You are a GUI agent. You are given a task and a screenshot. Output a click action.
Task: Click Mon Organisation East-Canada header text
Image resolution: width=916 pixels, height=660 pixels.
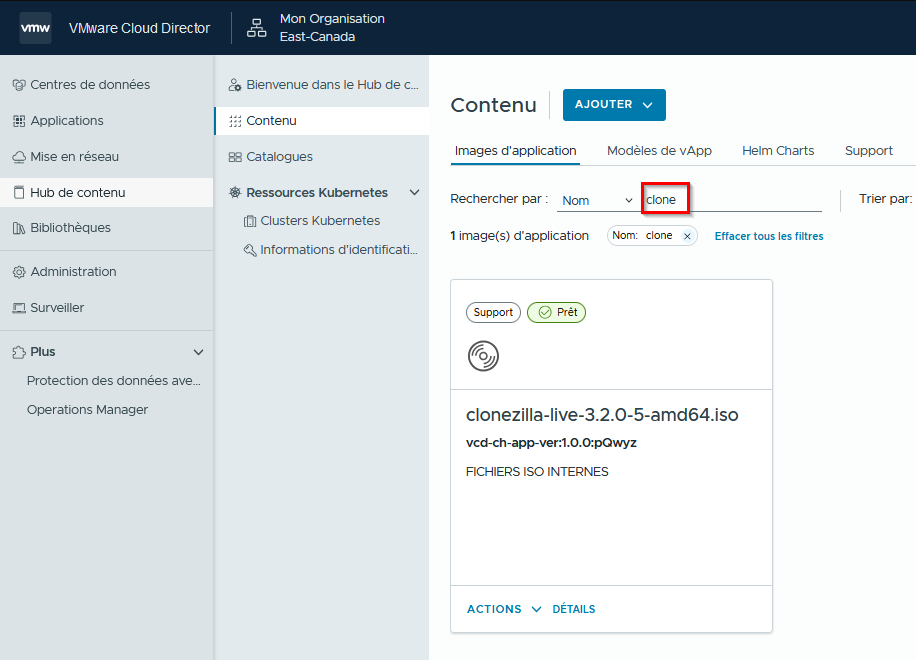[332, 27]
